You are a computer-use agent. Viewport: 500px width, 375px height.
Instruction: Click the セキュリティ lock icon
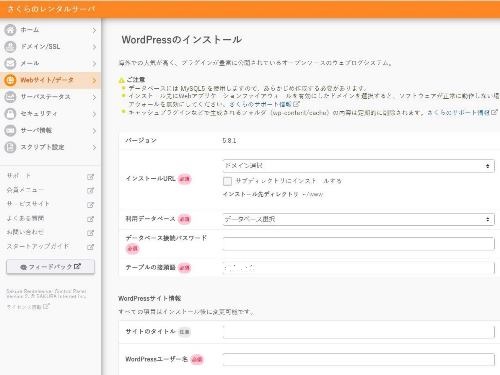tap(10, 114)
